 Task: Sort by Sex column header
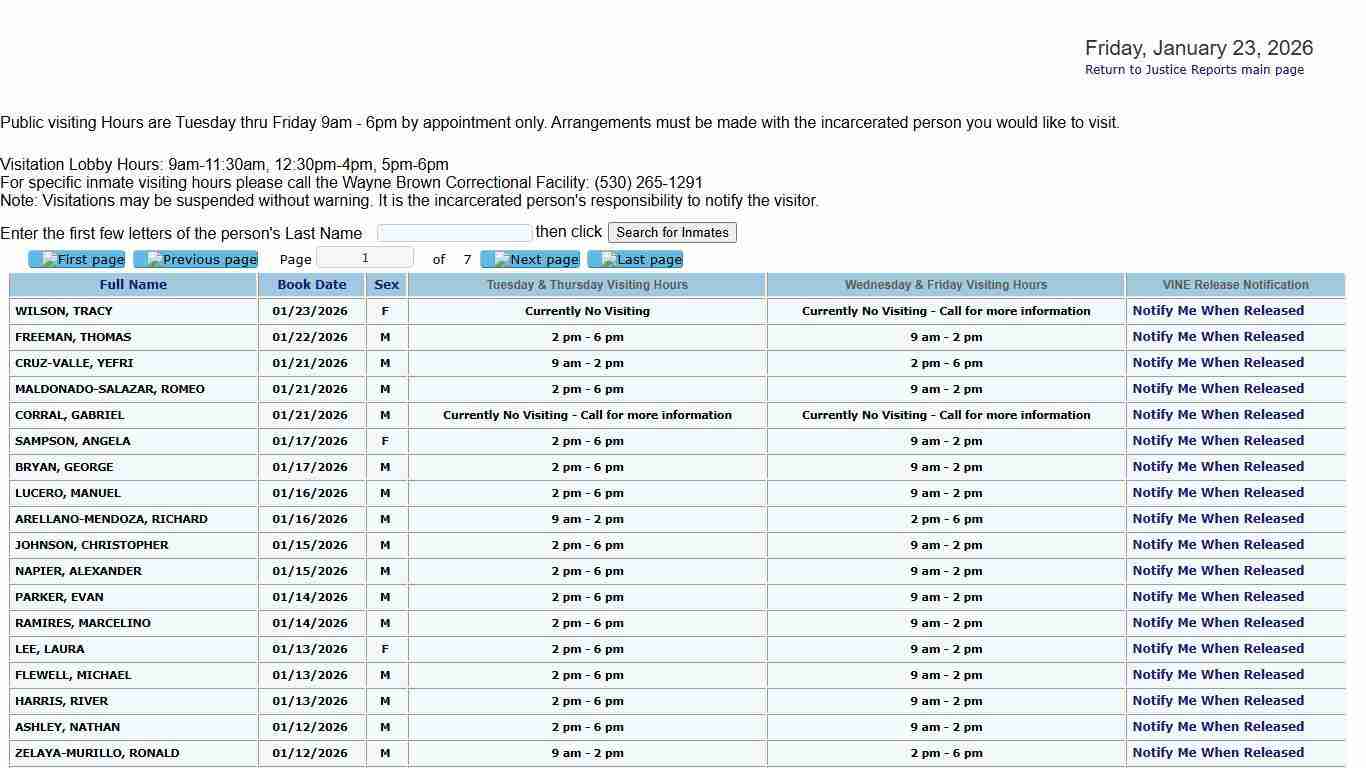pos(386,285)
